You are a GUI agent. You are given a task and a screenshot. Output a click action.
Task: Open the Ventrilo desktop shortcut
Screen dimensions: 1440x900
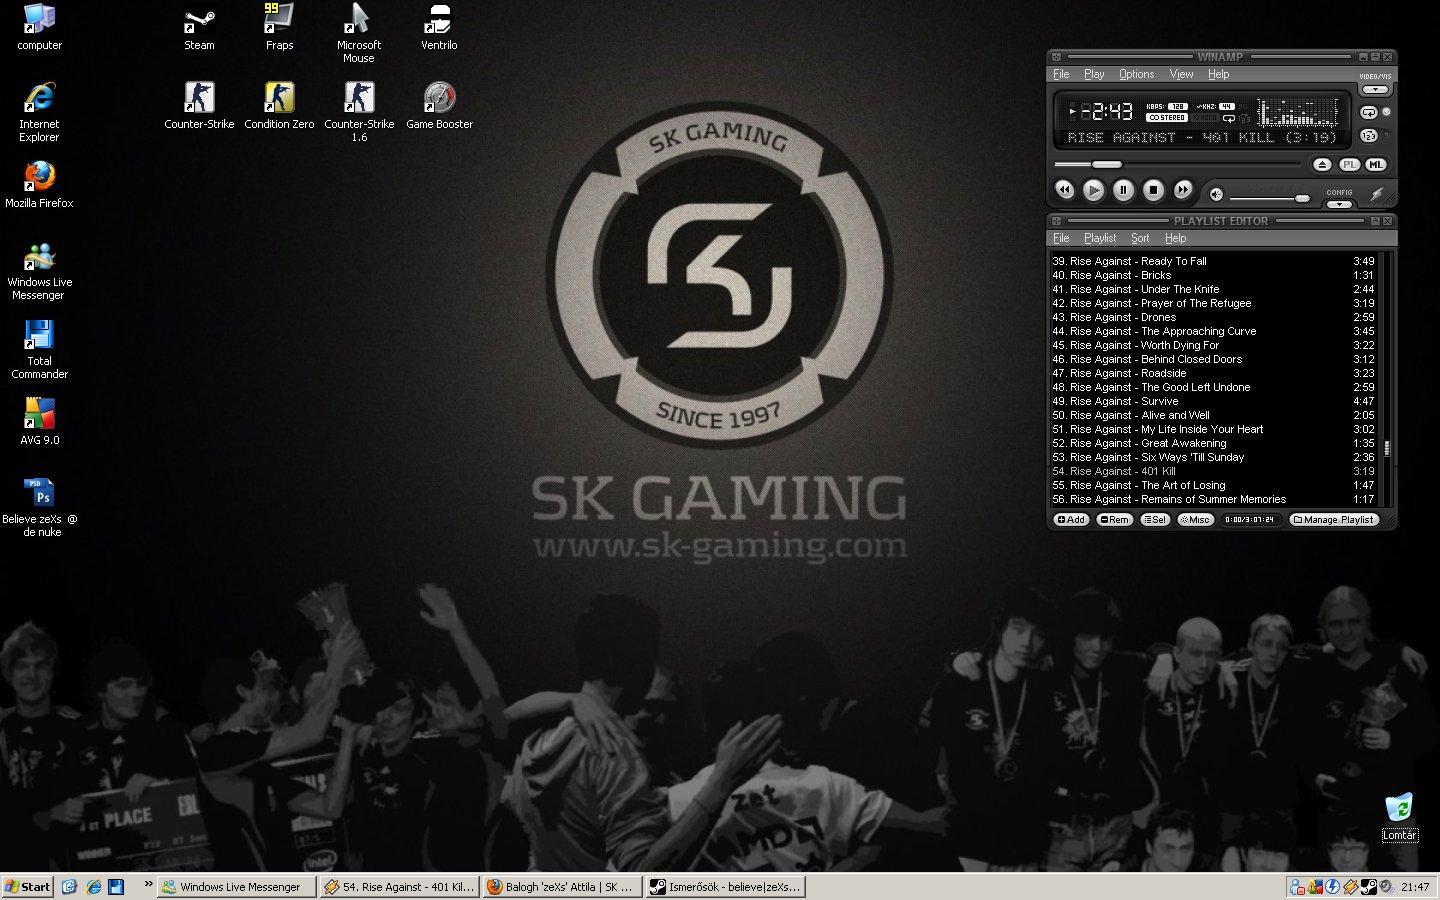[439, 28]
